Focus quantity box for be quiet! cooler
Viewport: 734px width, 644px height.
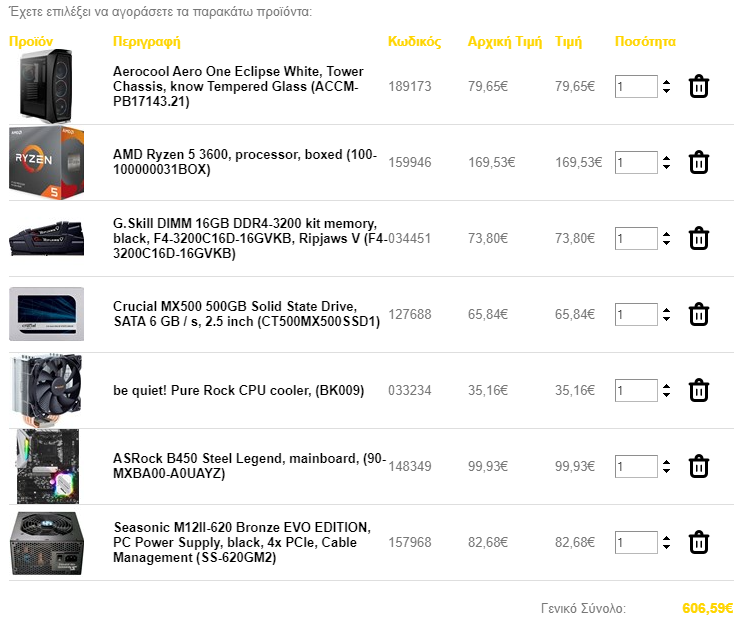pos(636,390)
